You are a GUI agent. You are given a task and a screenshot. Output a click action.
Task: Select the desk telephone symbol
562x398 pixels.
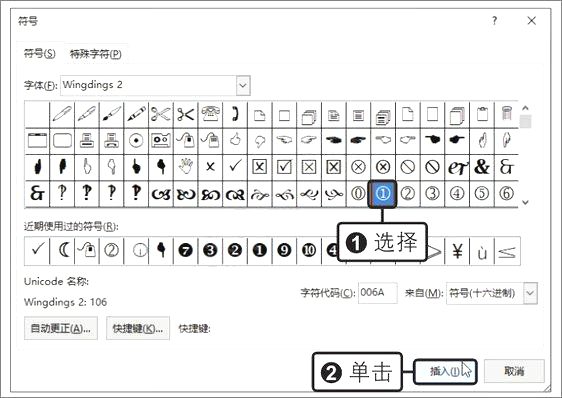point(210,114)
